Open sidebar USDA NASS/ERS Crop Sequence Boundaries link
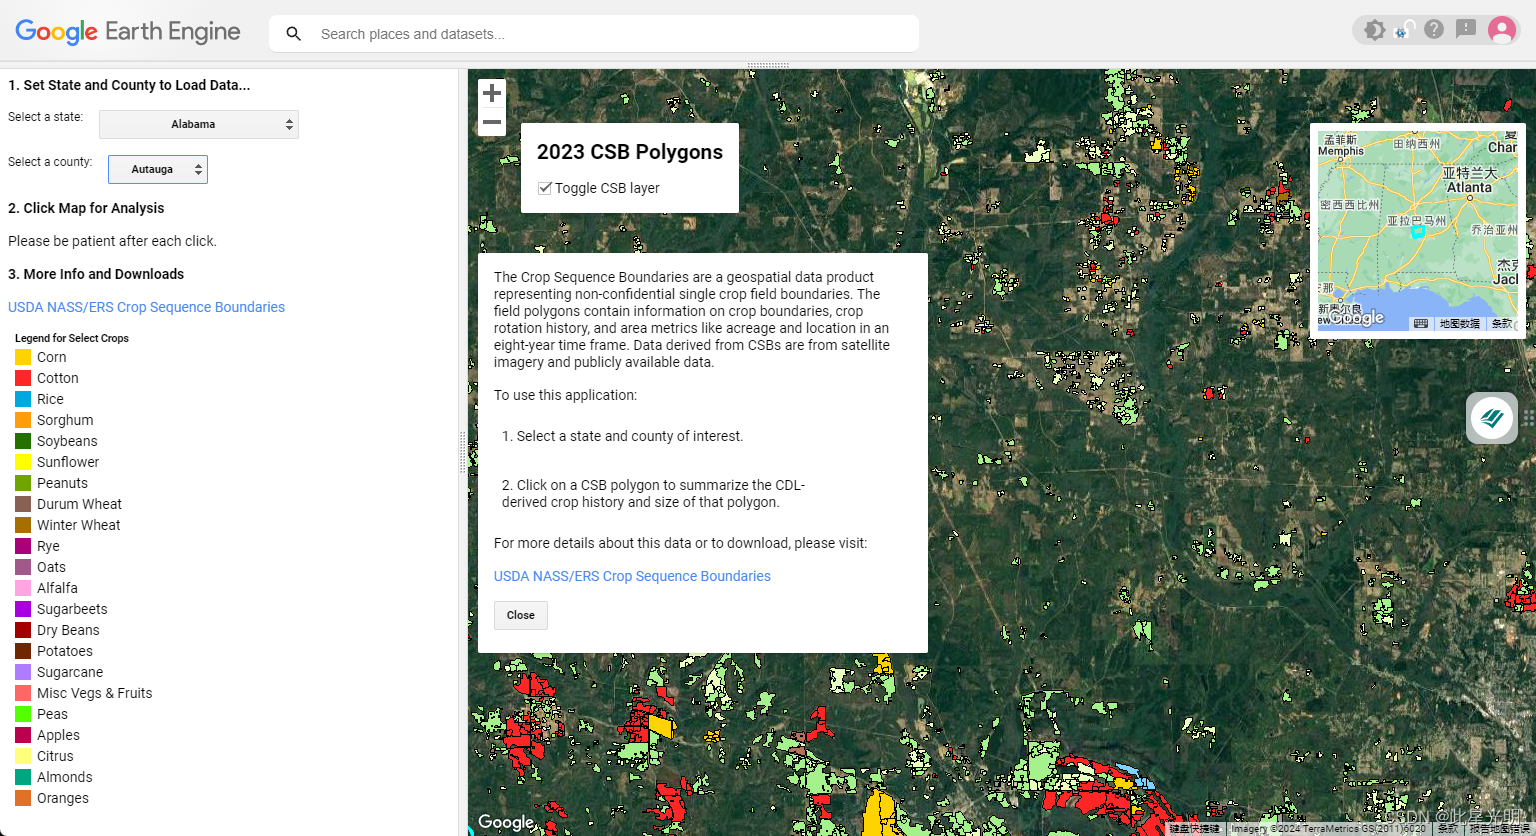Image resolution: width=1536 pixels, height=836 pixels. (147, 307)
